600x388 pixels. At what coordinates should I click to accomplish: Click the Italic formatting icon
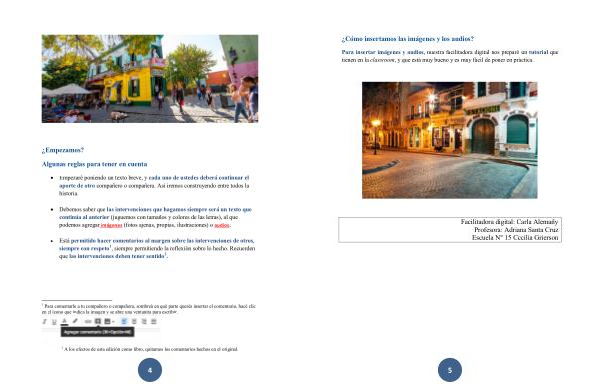tap(44, 321)
